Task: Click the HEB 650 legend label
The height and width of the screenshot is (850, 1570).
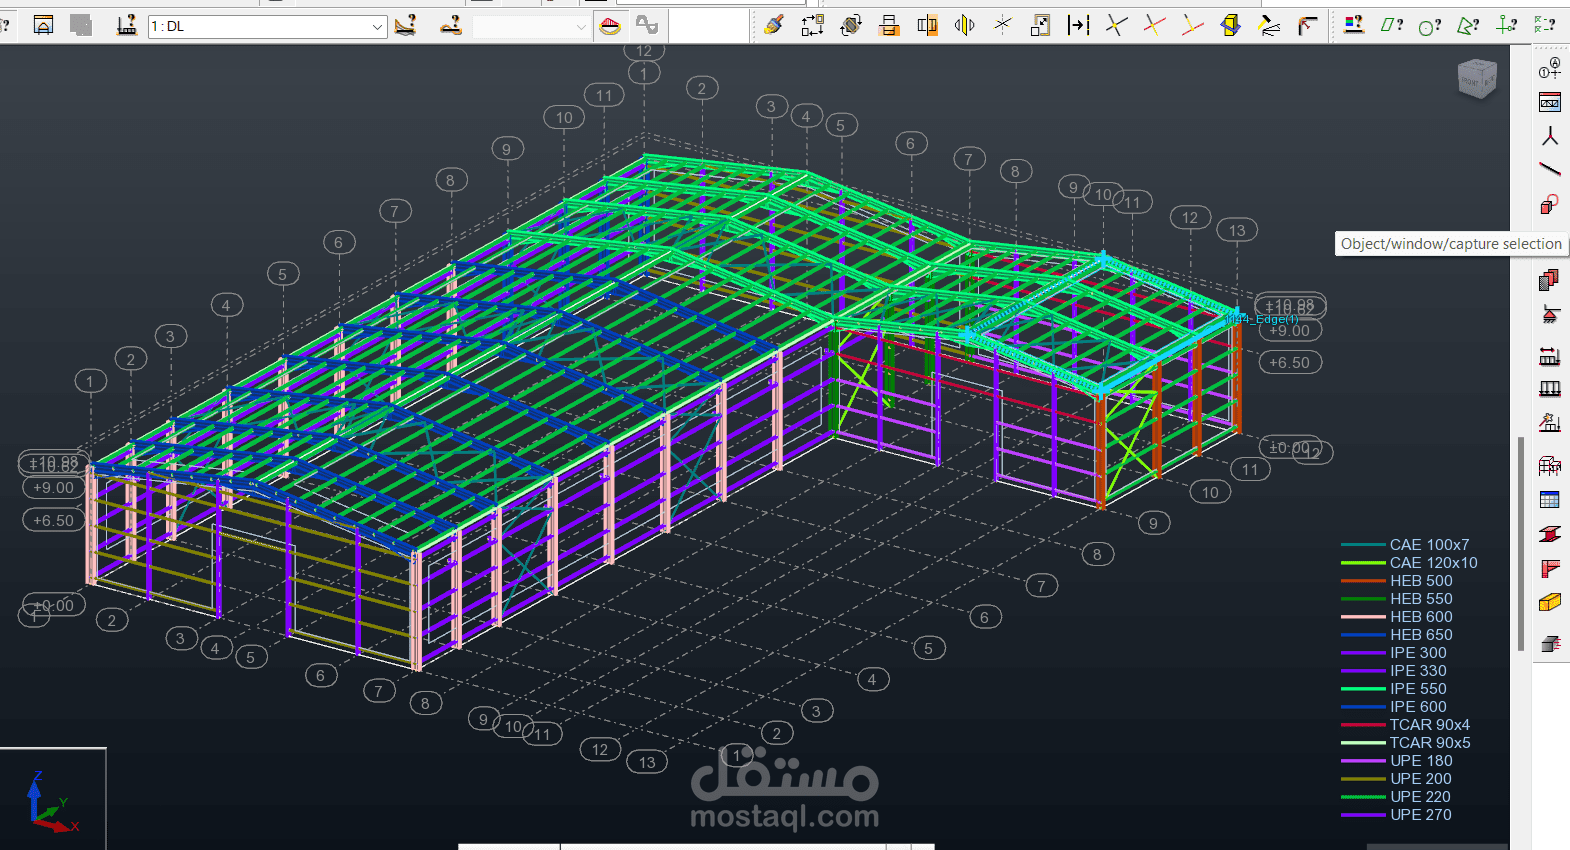Action: [x=1421, y=635]
